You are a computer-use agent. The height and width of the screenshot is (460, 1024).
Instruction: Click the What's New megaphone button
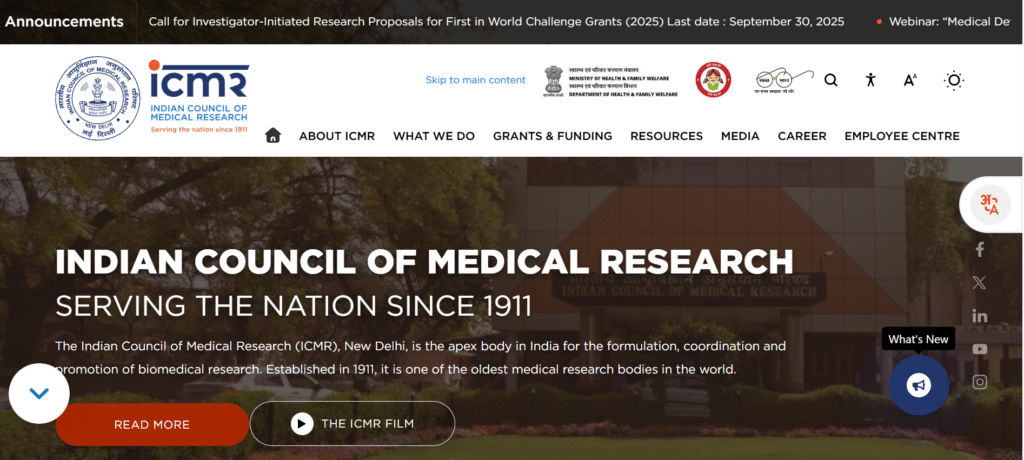tap(919, 385)
